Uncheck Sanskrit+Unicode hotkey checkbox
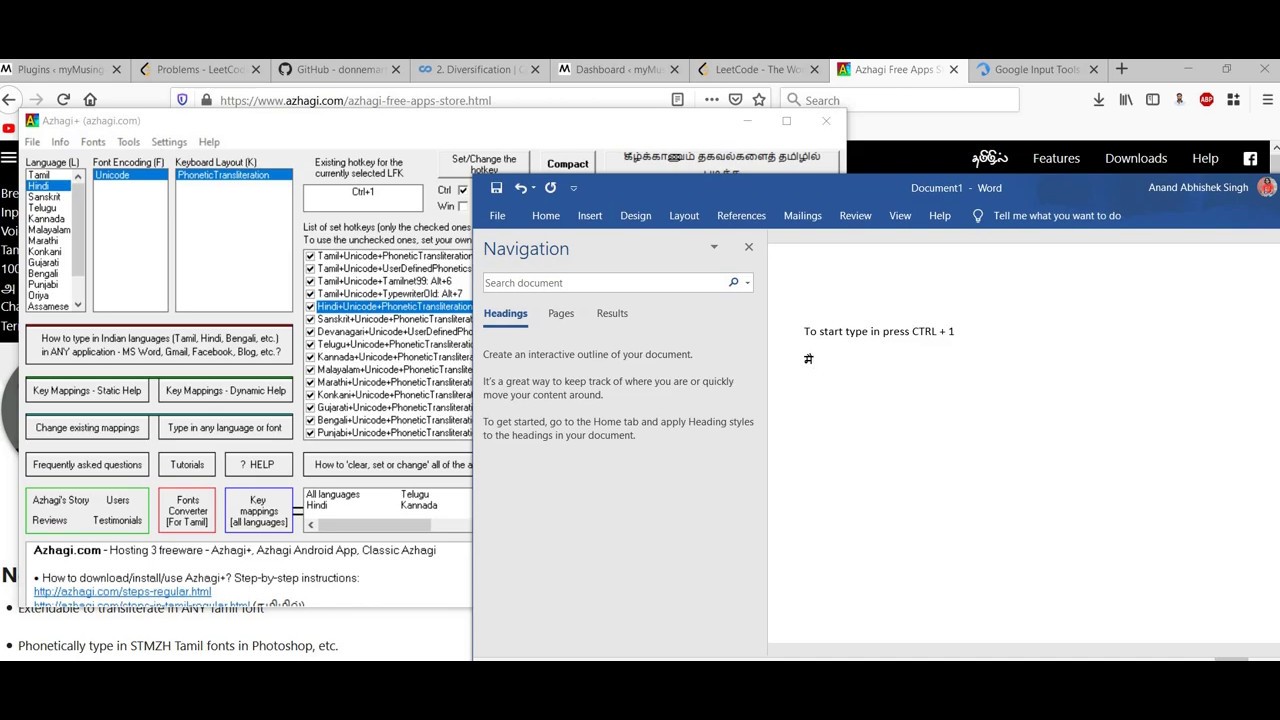This screenshot has height=720, width=1280. 310,319
